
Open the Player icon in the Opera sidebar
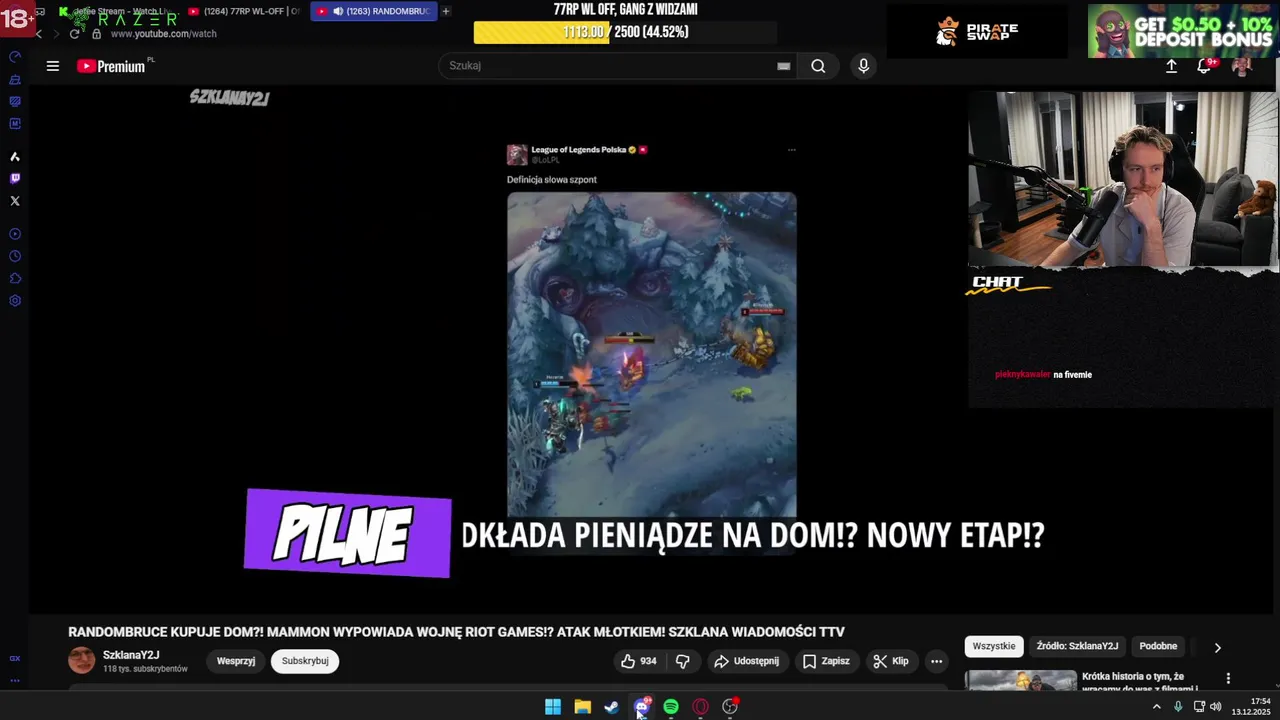(15, 234)
